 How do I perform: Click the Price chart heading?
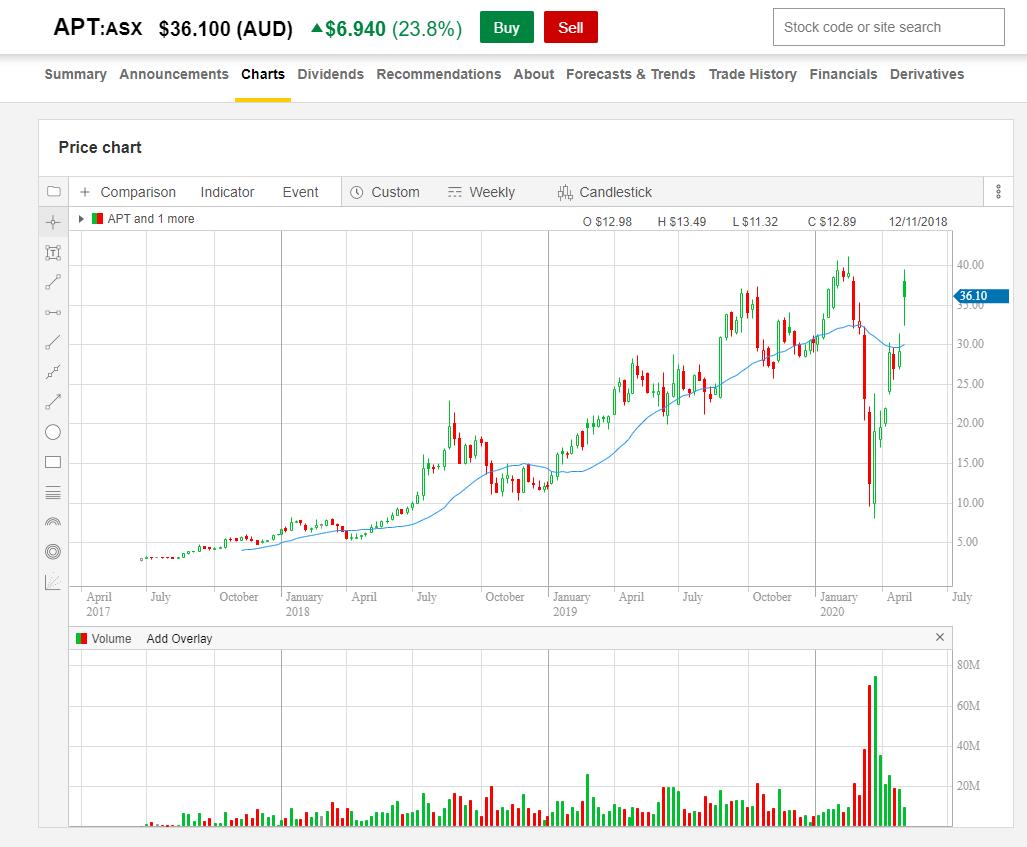[x=100, y=147]
